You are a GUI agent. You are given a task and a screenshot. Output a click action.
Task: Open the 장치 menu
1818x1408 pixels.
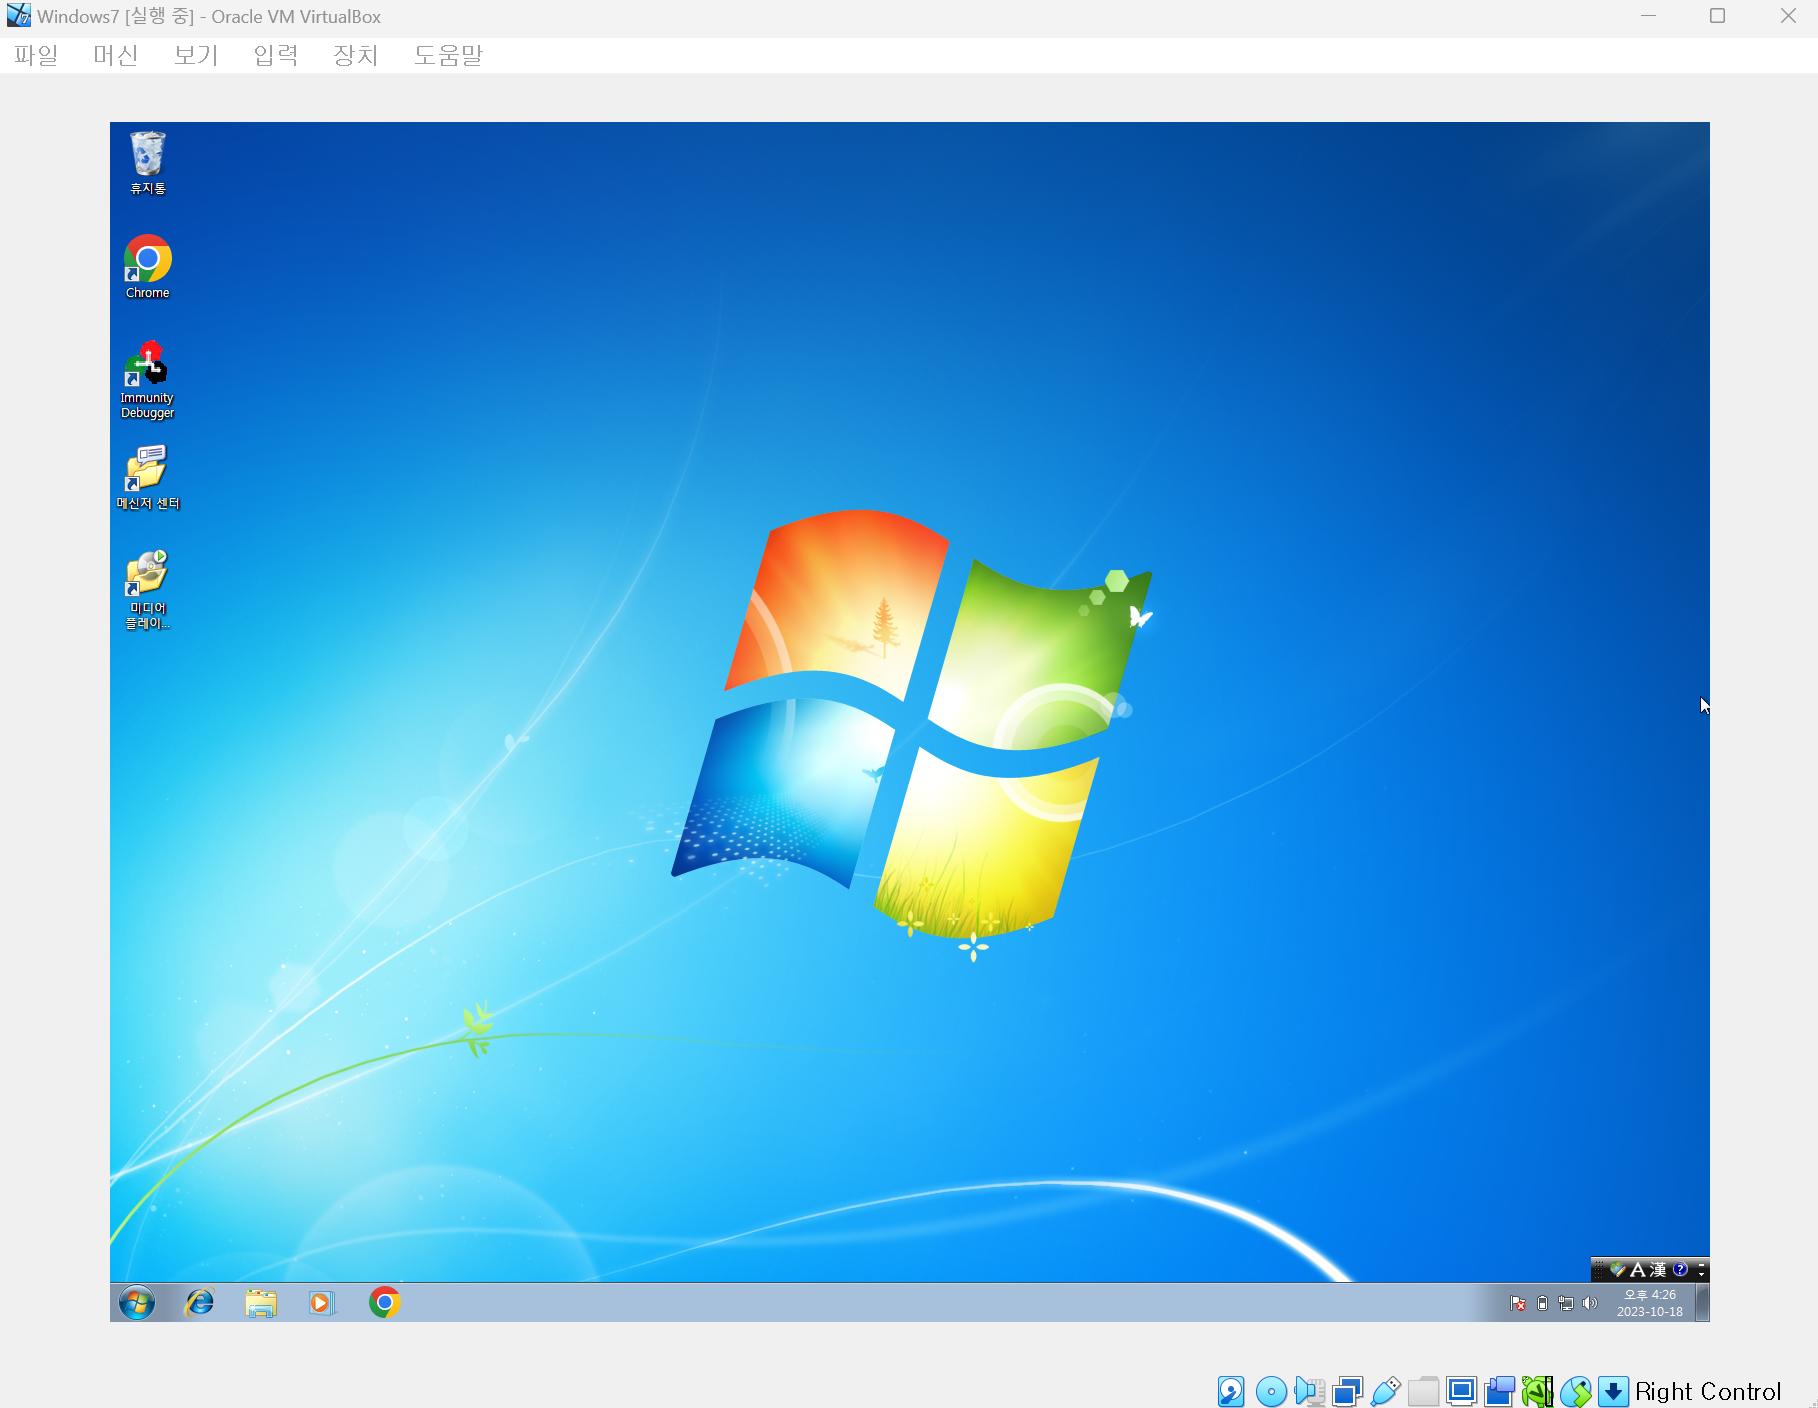(x=355, y=55)
